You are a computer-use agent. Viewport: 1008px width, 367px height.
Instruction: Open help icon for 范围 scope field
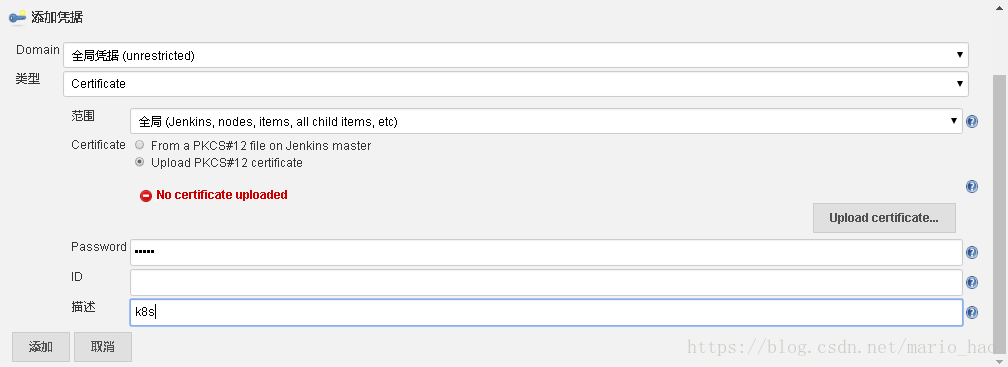click(972, 121)
